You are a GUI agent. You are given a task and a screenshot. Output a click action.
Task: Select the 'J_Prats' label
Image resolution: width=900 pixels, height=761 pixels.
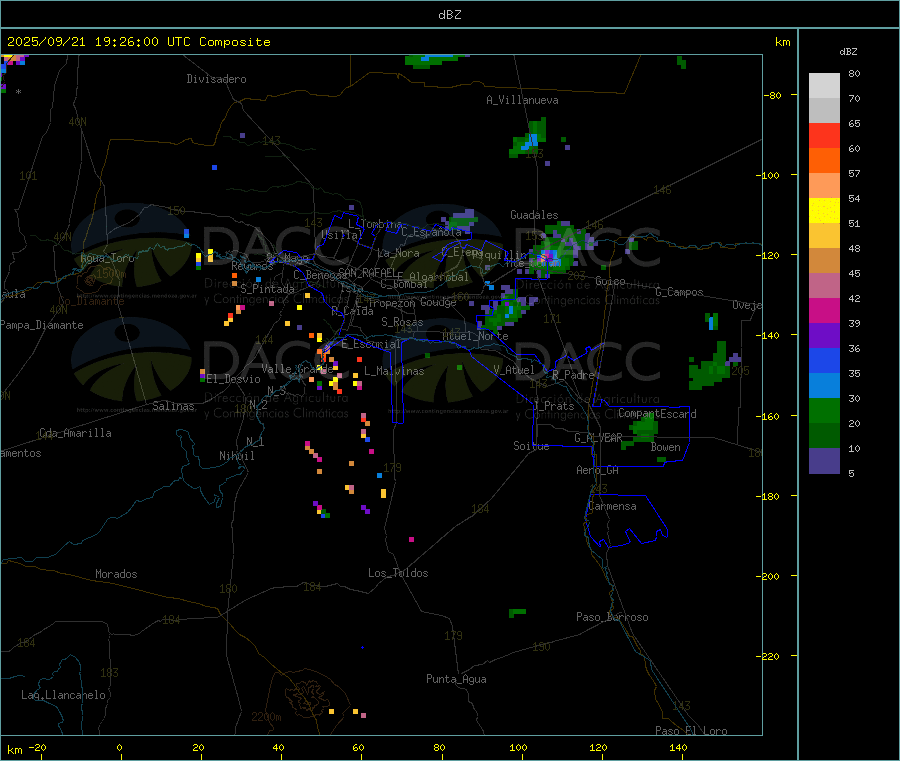pyautogui.click(x=554, y=405)
